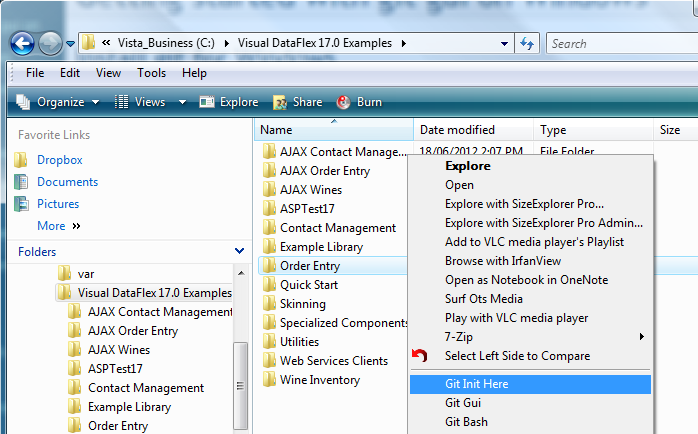The height and width of the screenshot is (434, 698).
Task: Select the Wine Inventory folder icon
Action: tap(268, 379)
